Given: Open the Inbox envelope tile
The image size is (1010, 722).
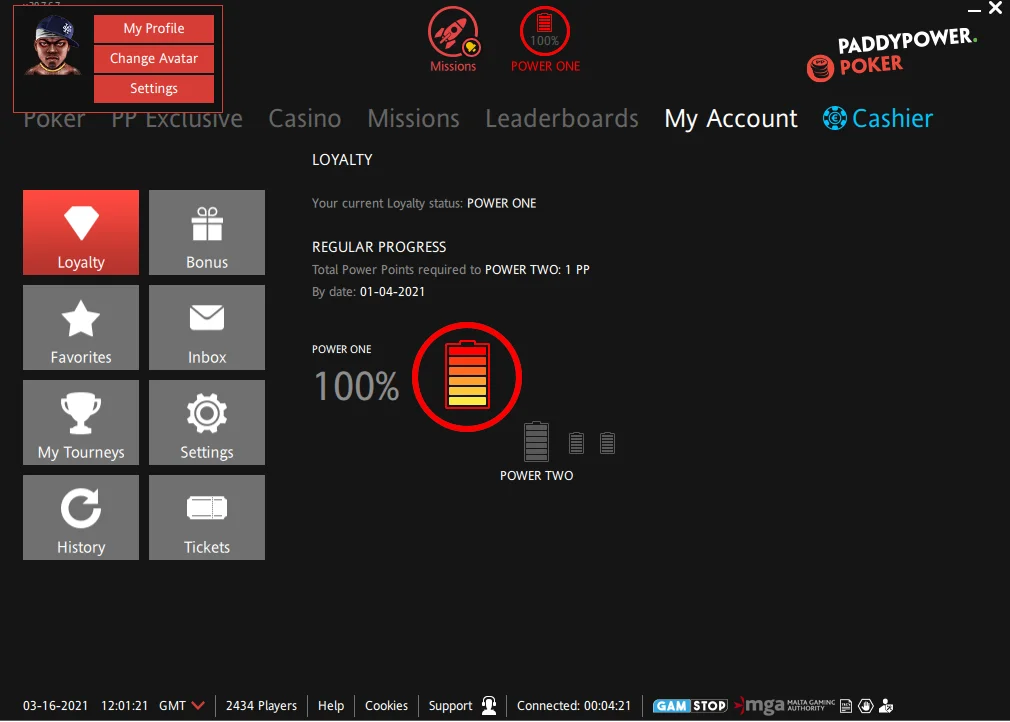Looking at the screenshot, I should 207,327.
